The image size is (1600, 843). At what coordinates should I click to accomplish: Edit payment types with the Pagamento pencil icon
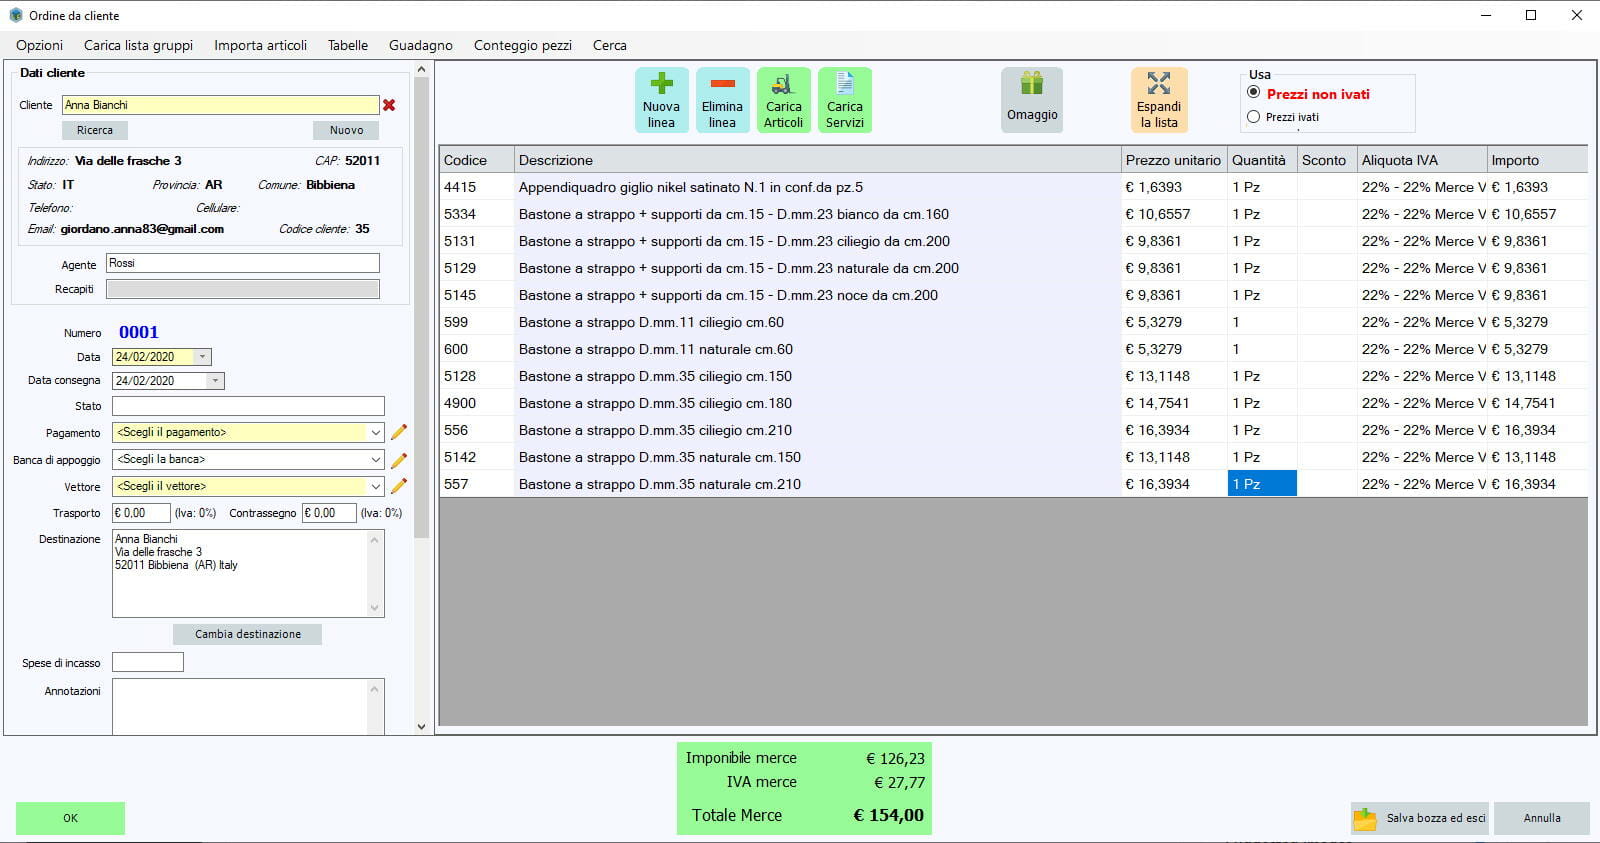click(x=398, y=432)
